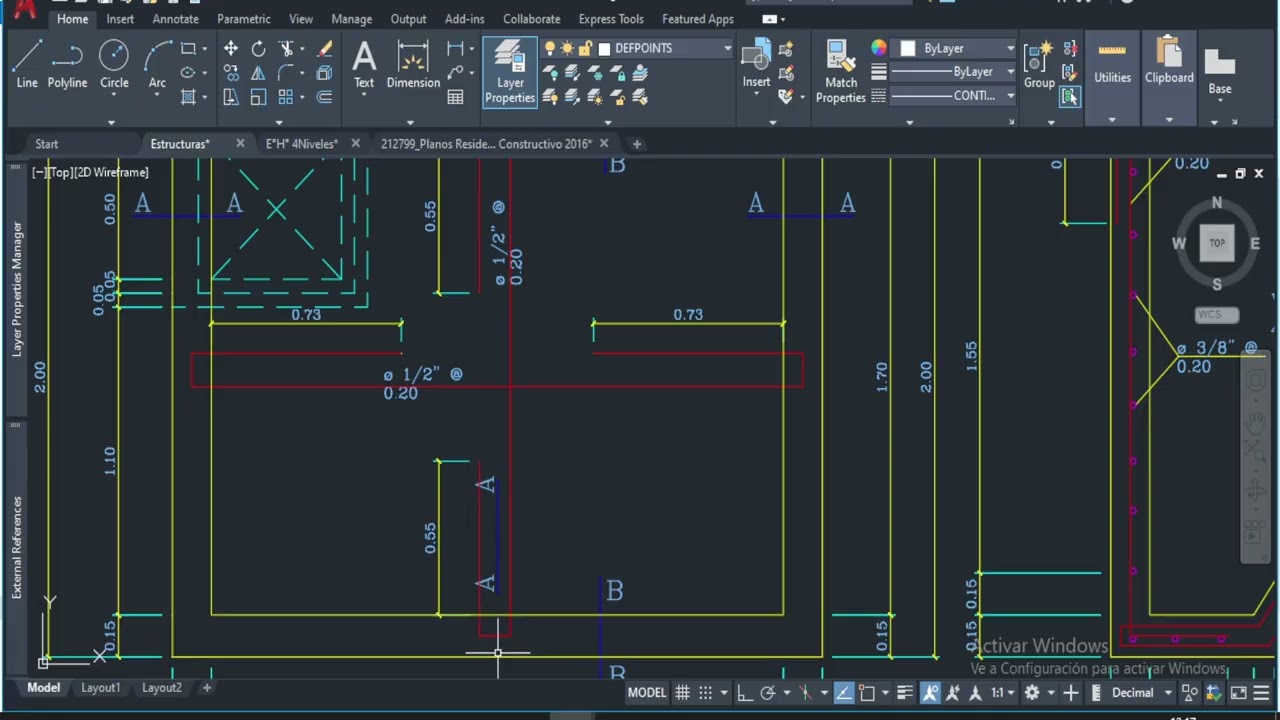Activate the Rotate command icon
1280x720 pixels.
258,49
